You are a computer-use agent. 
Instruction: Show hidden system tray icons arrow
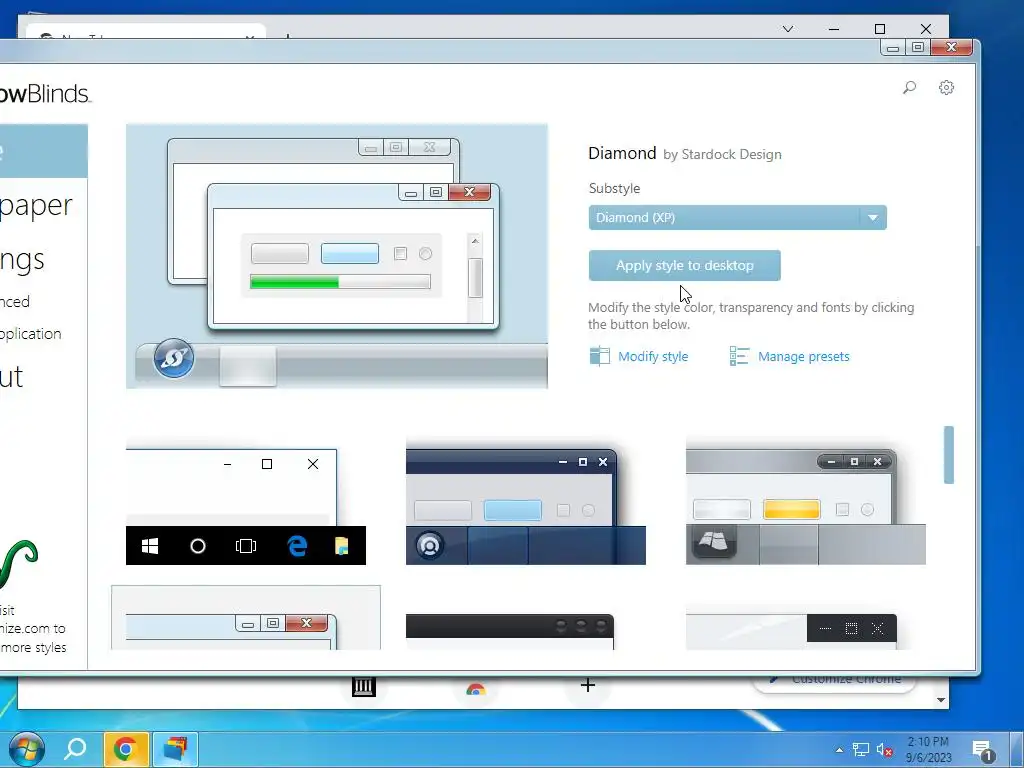coord(839,750)
